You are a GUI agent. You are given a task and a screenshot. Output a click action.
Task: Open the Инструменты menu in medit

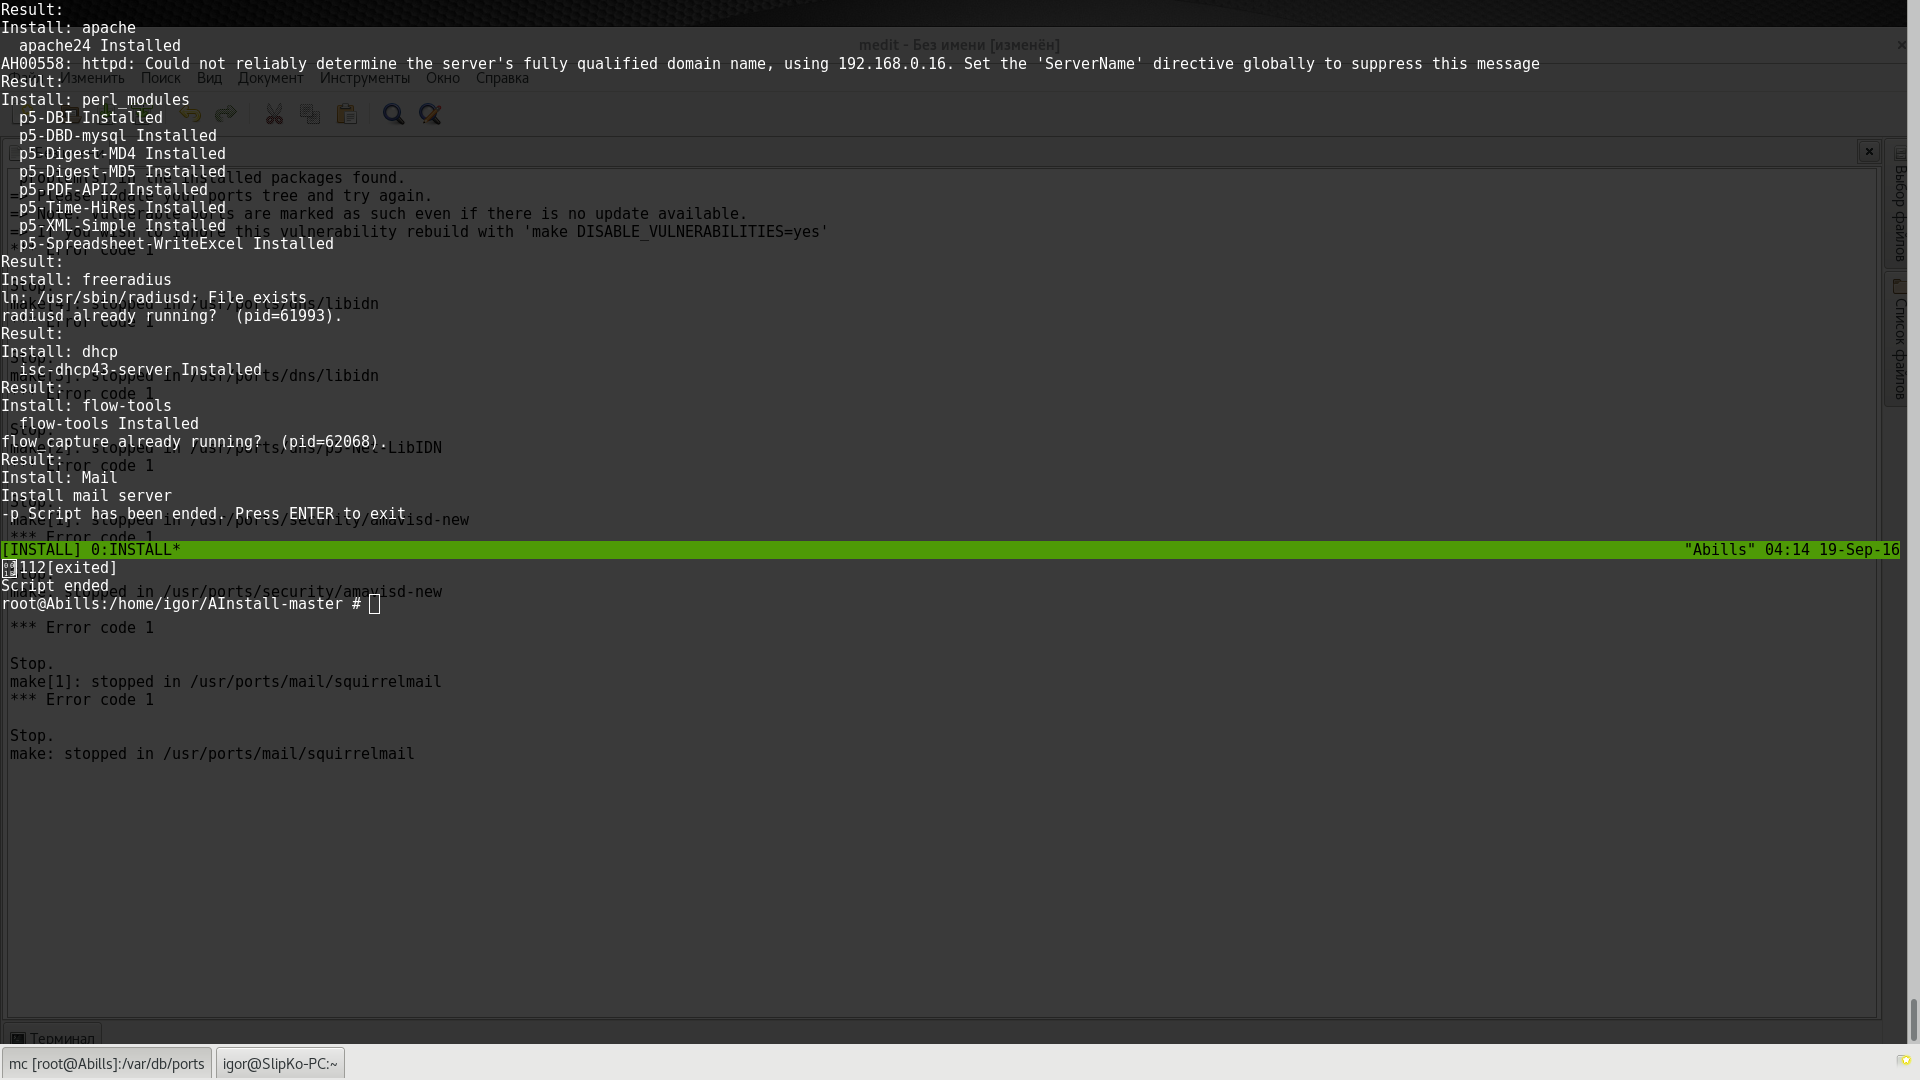tap(365, 78)
